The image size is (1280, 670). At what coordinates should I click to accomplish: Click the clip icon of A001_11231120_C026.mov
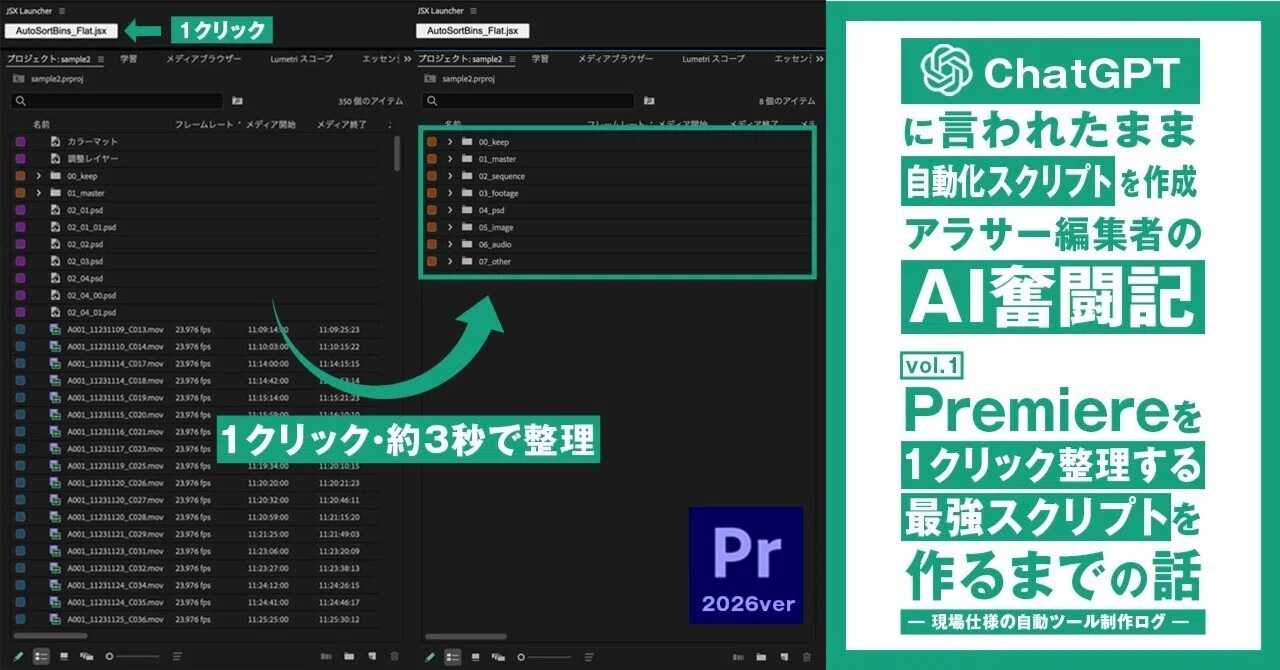57,482
